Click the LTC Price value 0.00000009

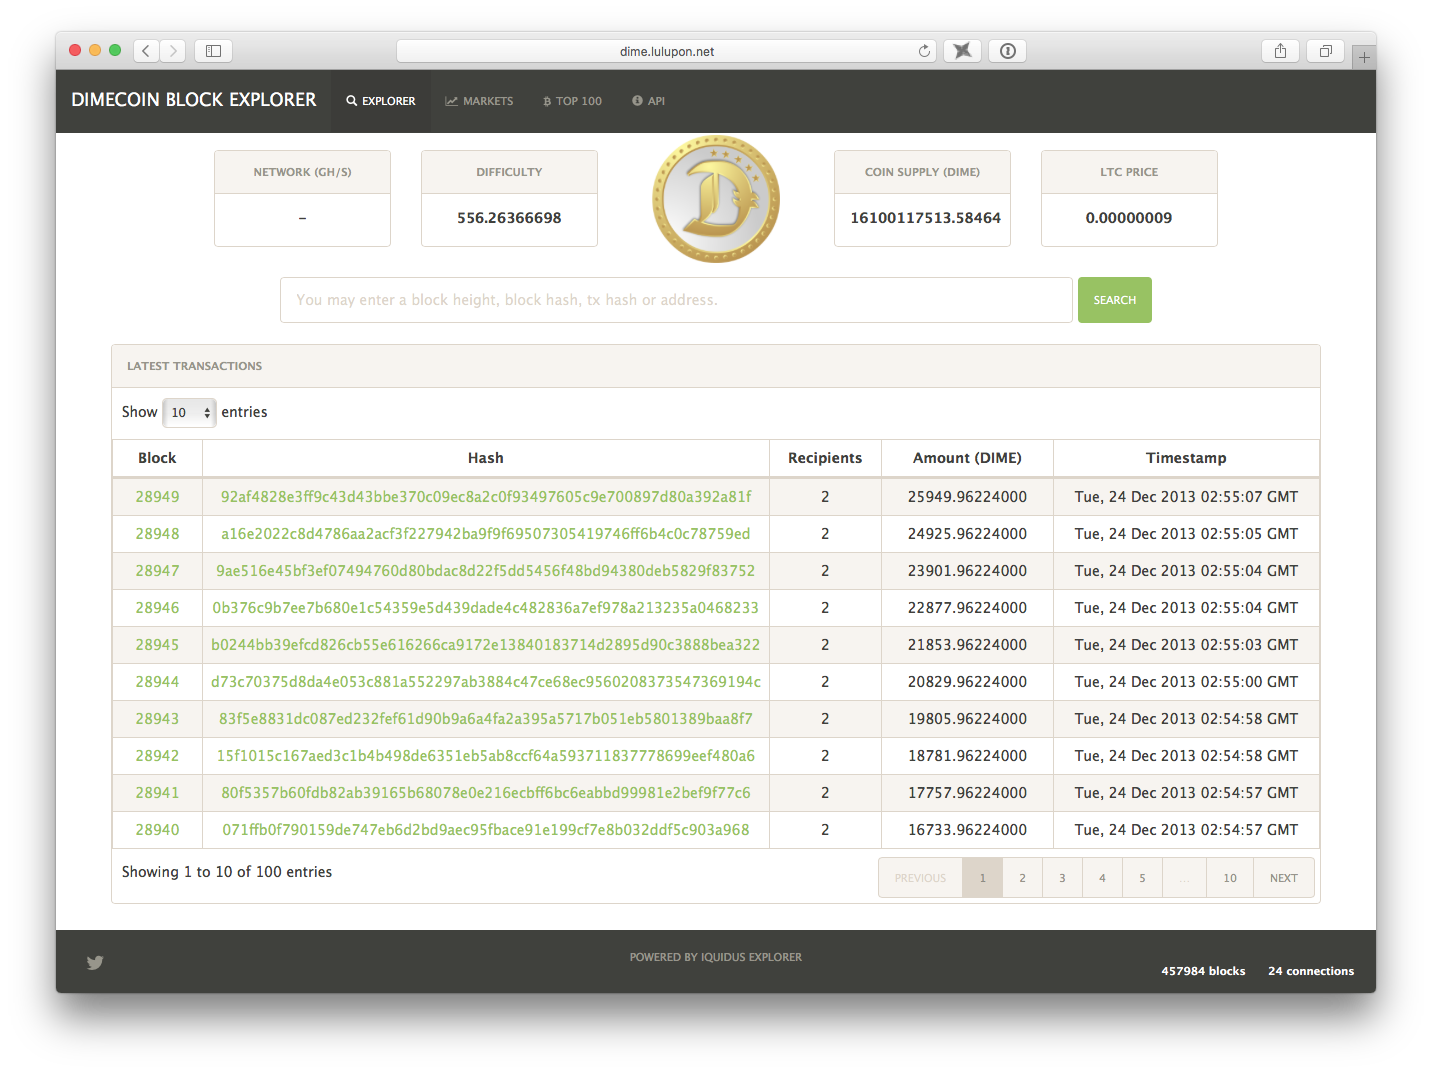click(x=1129, y=218)
